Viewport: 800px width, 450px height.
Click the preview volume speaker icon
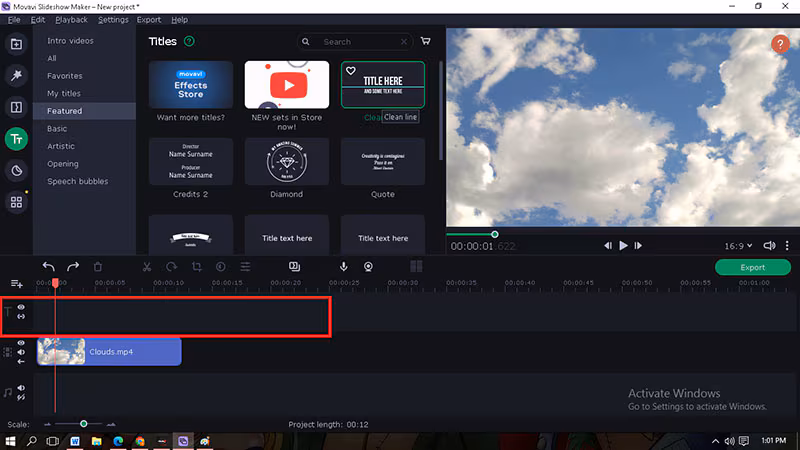pyautogui.click(x=769, y=246)
